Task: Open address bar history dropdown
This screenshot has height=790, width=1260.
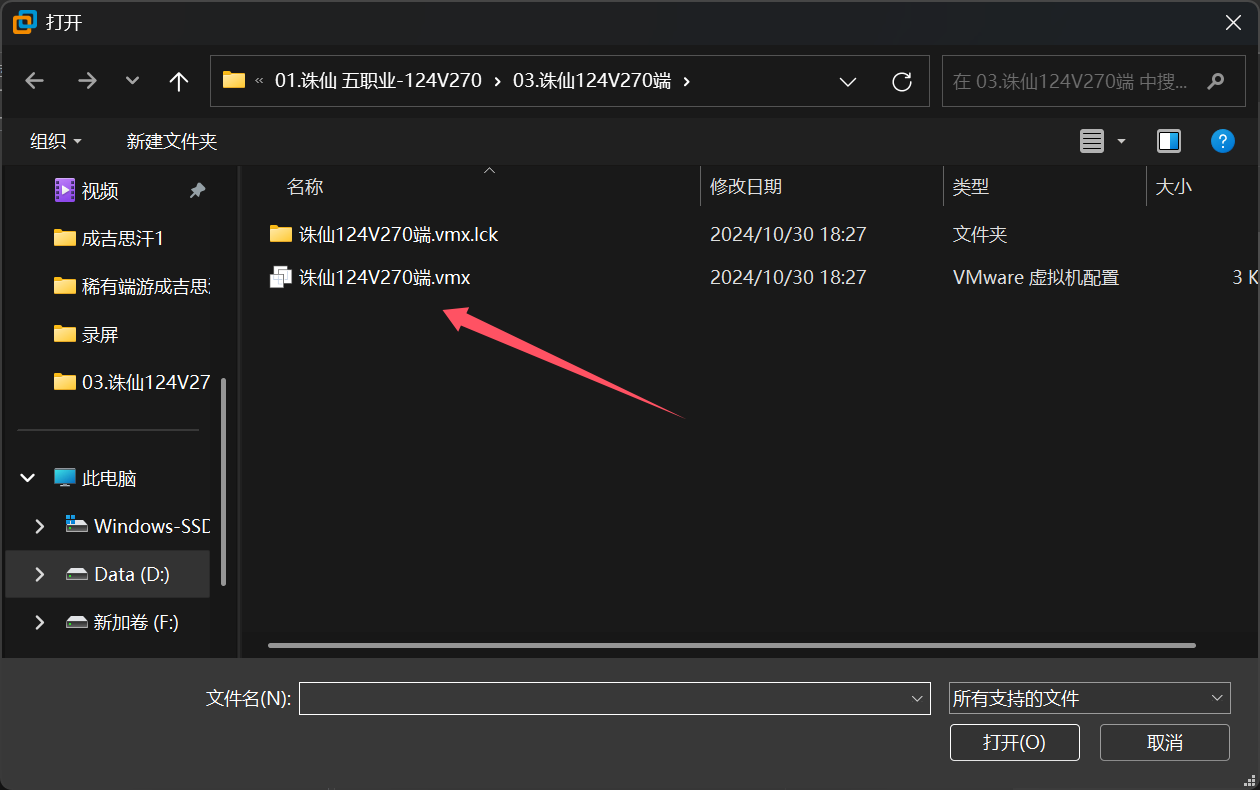Action: tap(847, 81)
